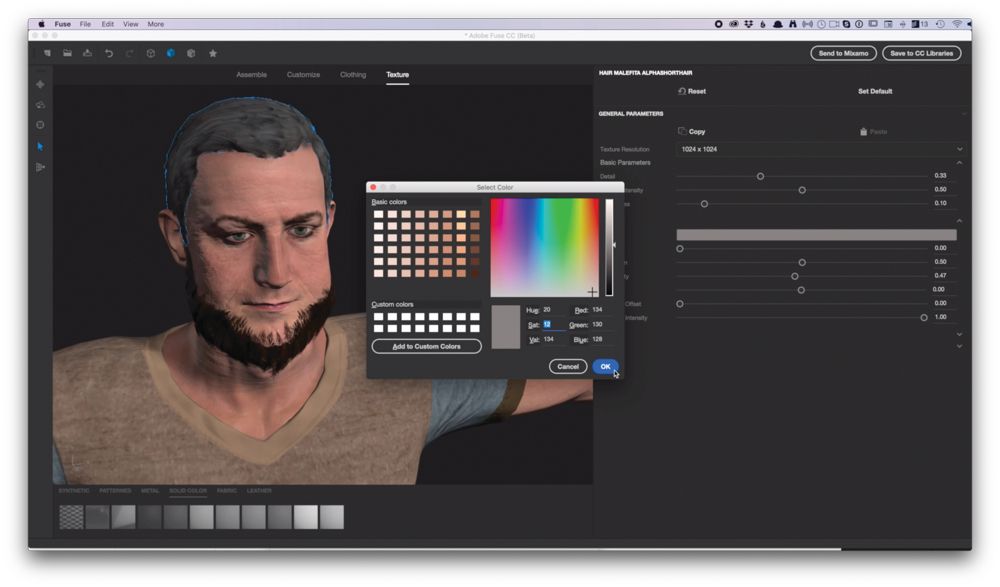Click the star favorites icon in the toolbar

point(213,53)
